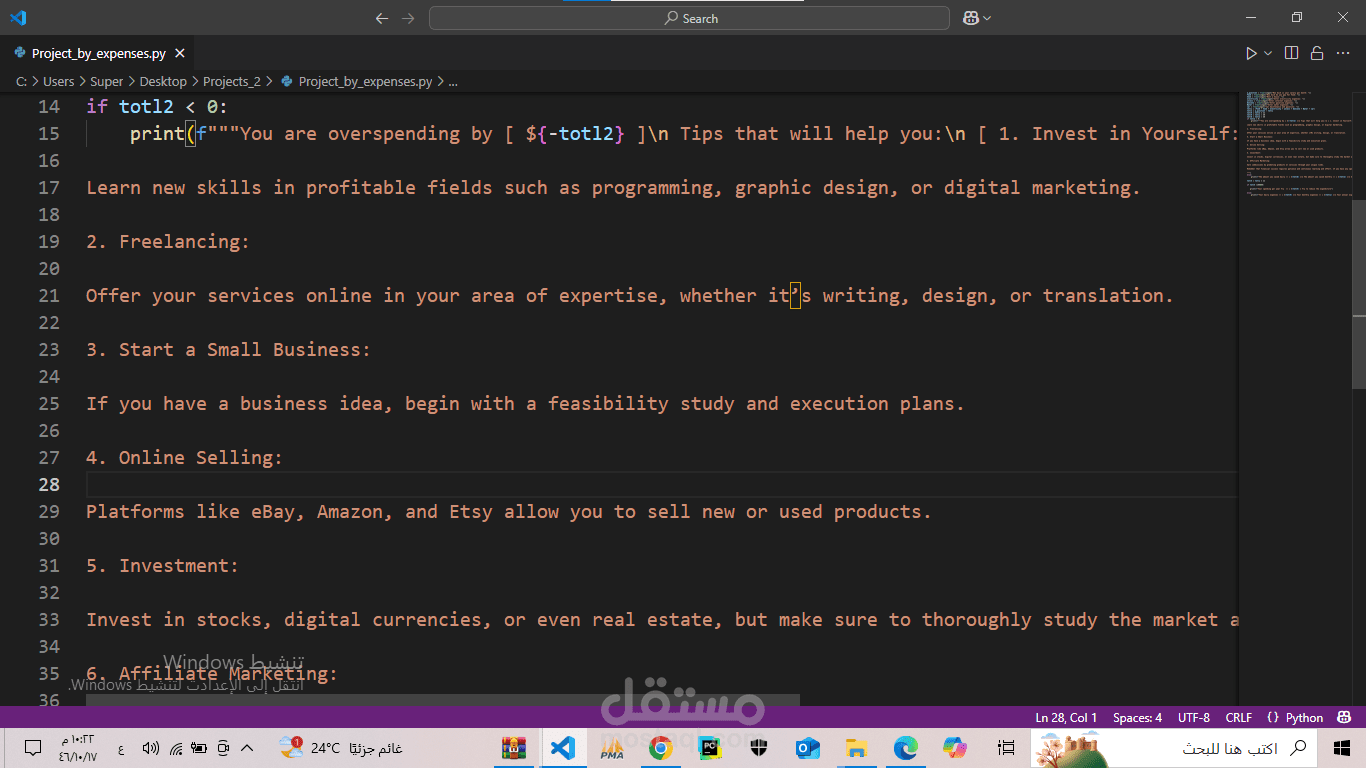Launch Copilot from the taskbar
Viewport: 1366px width, 768px height.
[x=955, y=748]
